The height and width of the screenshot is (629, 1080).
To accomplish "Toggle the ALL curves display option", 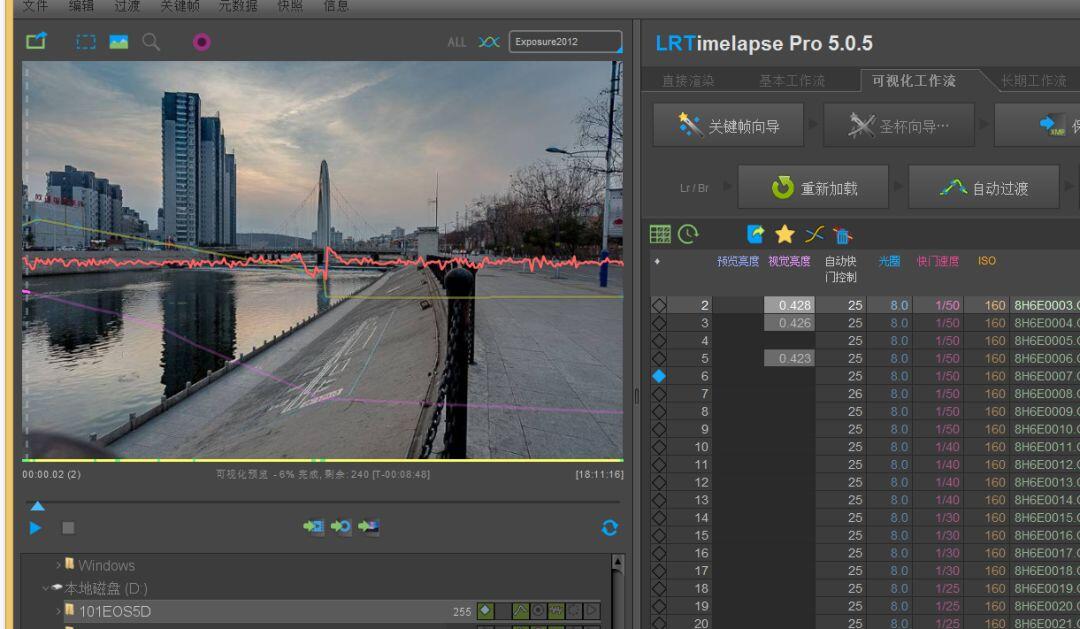I will point(457,42).
